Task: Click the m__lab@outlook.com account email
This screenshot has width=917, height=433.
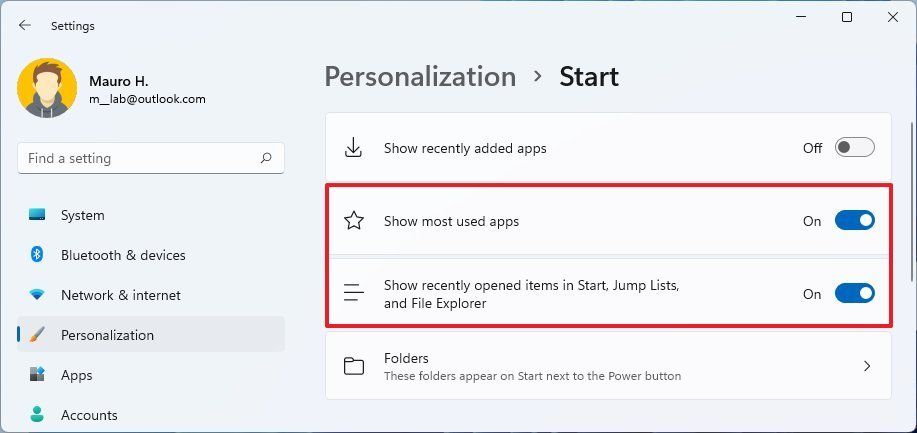Action: pyautogui.click(x=145, y=99)
